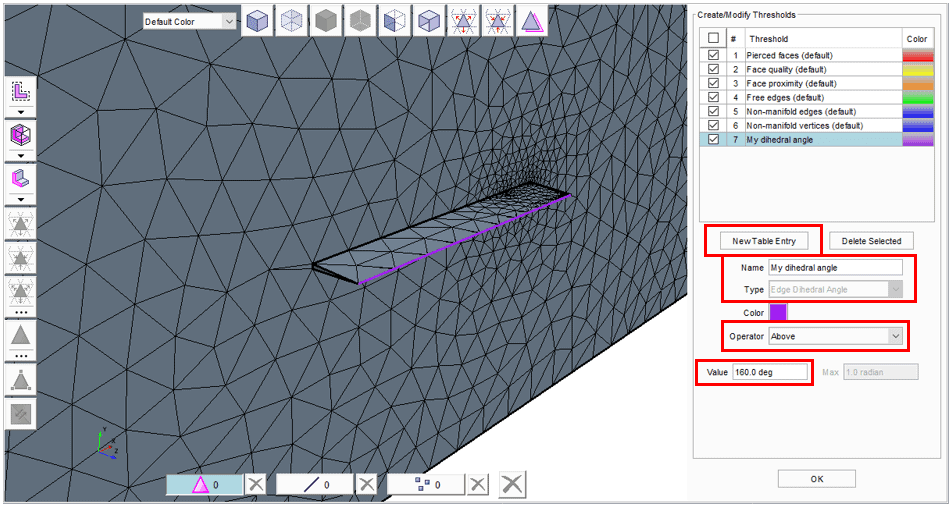
Task: Select the solid gray cube display icon
Action: pos(326,22)
